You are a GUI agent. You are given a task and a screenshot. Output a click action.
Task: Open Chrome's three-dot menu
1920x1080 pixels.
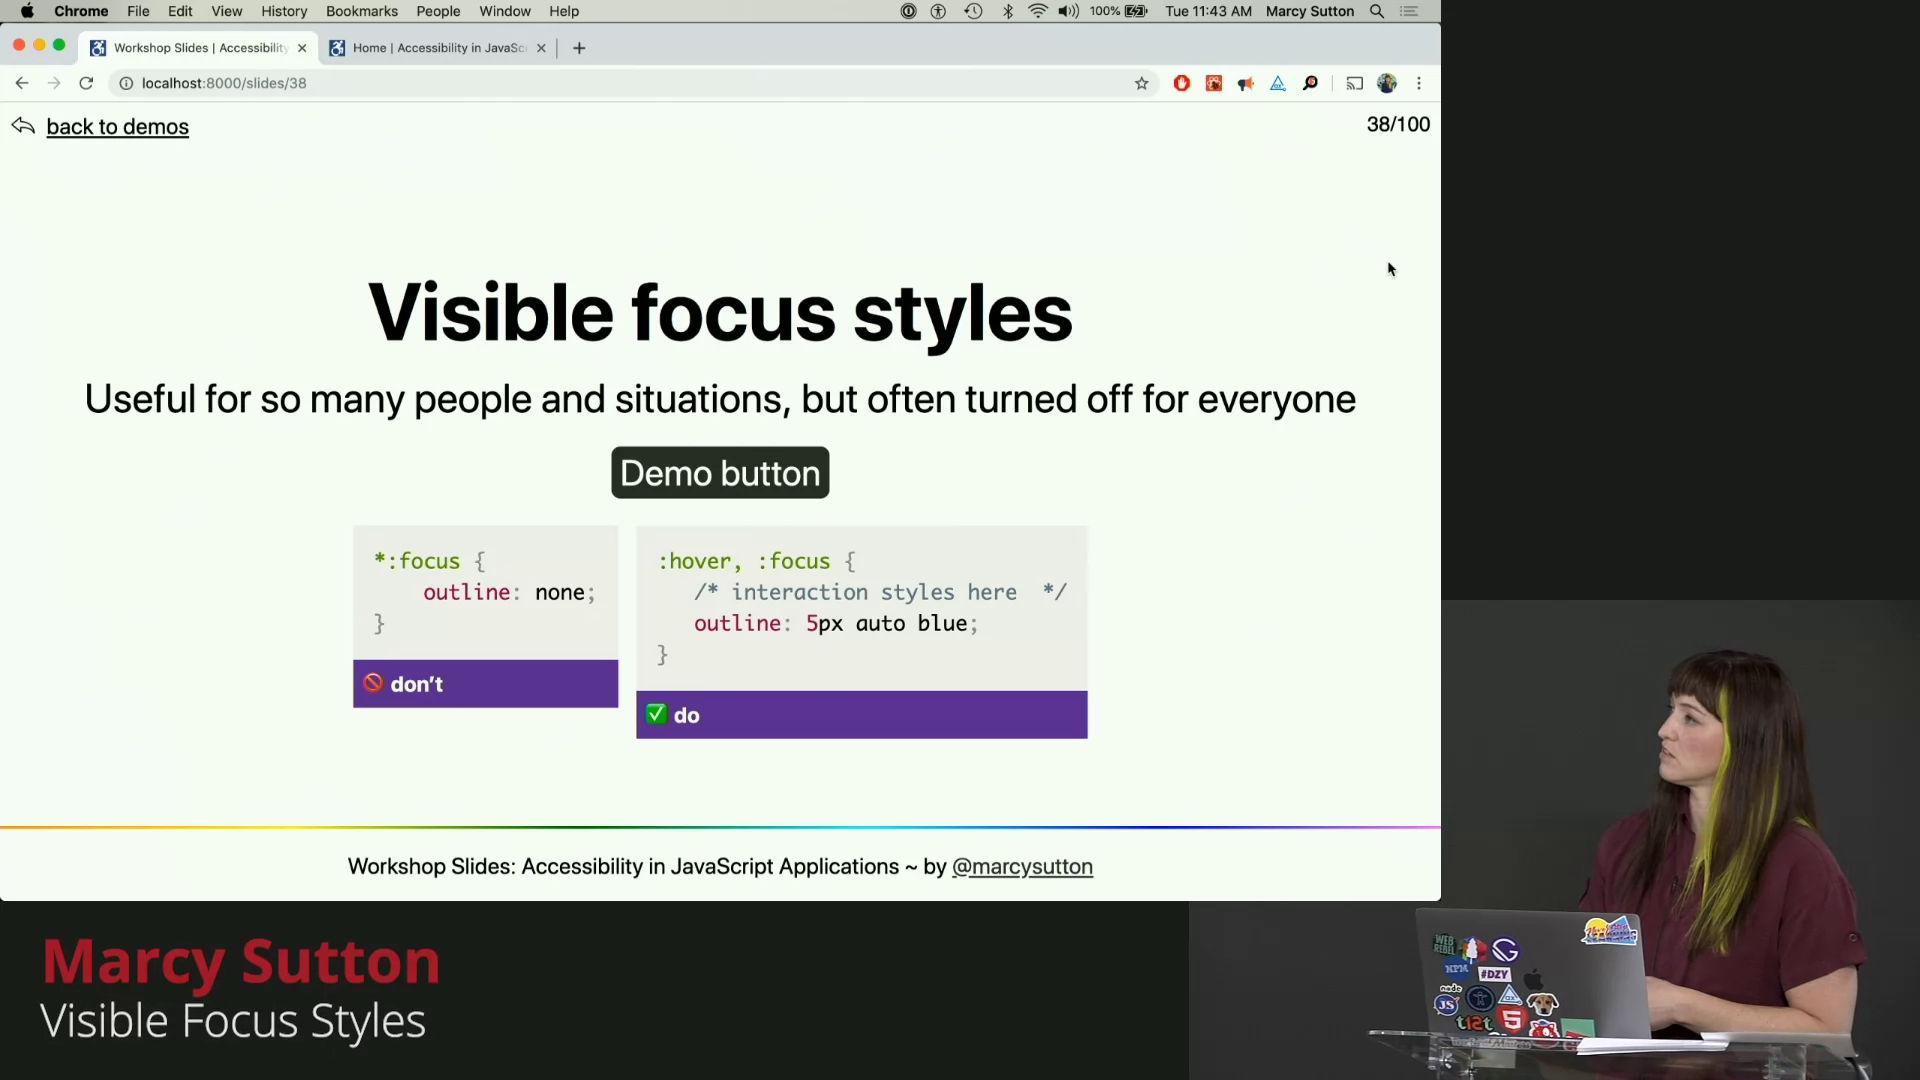pyautogui.click(x=1418, y=84)
